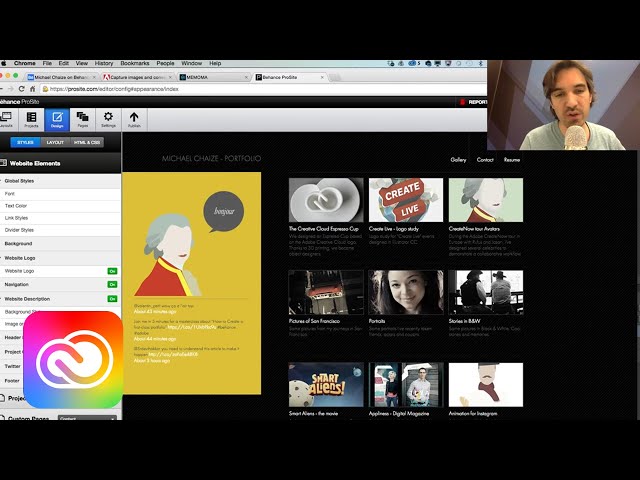
Task: Open the Window menu
Action: [x=191, y=63]
